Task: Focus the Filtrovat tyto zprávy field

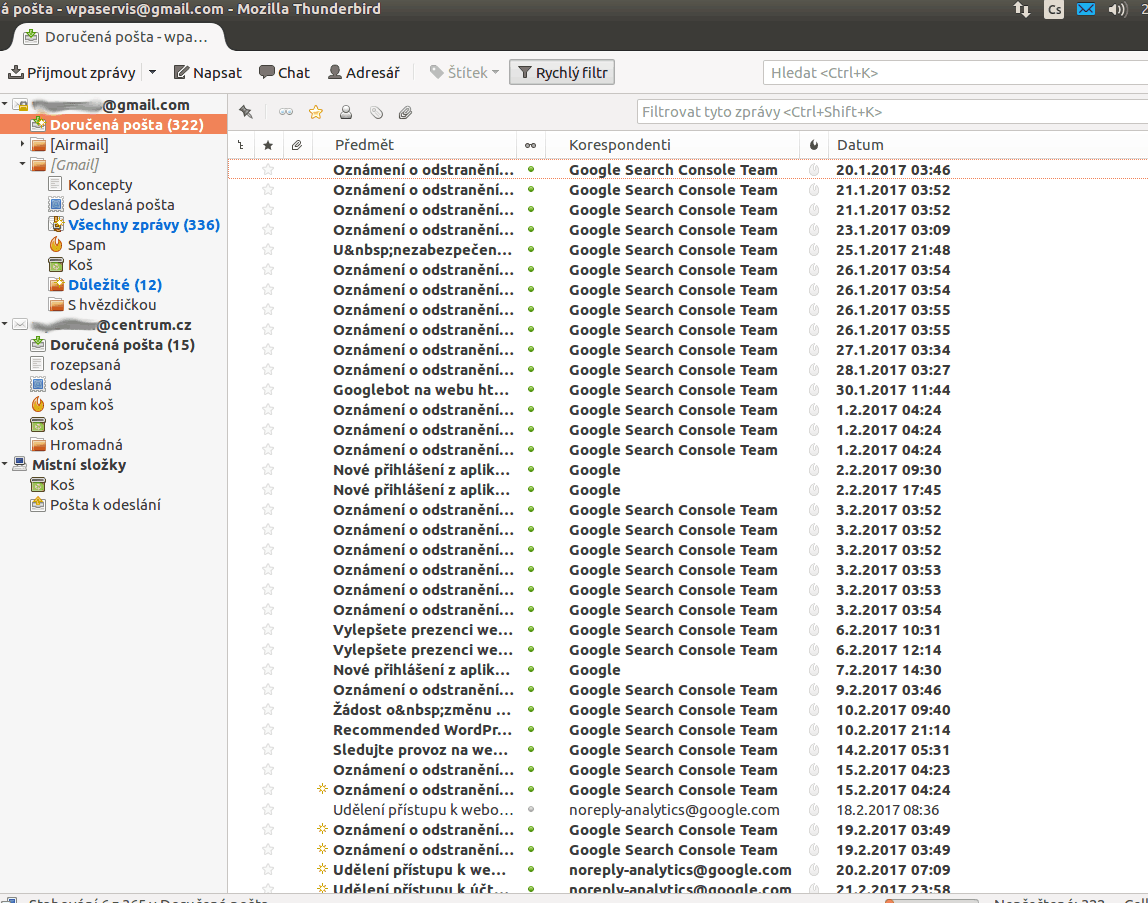Action: click(892, 112)
